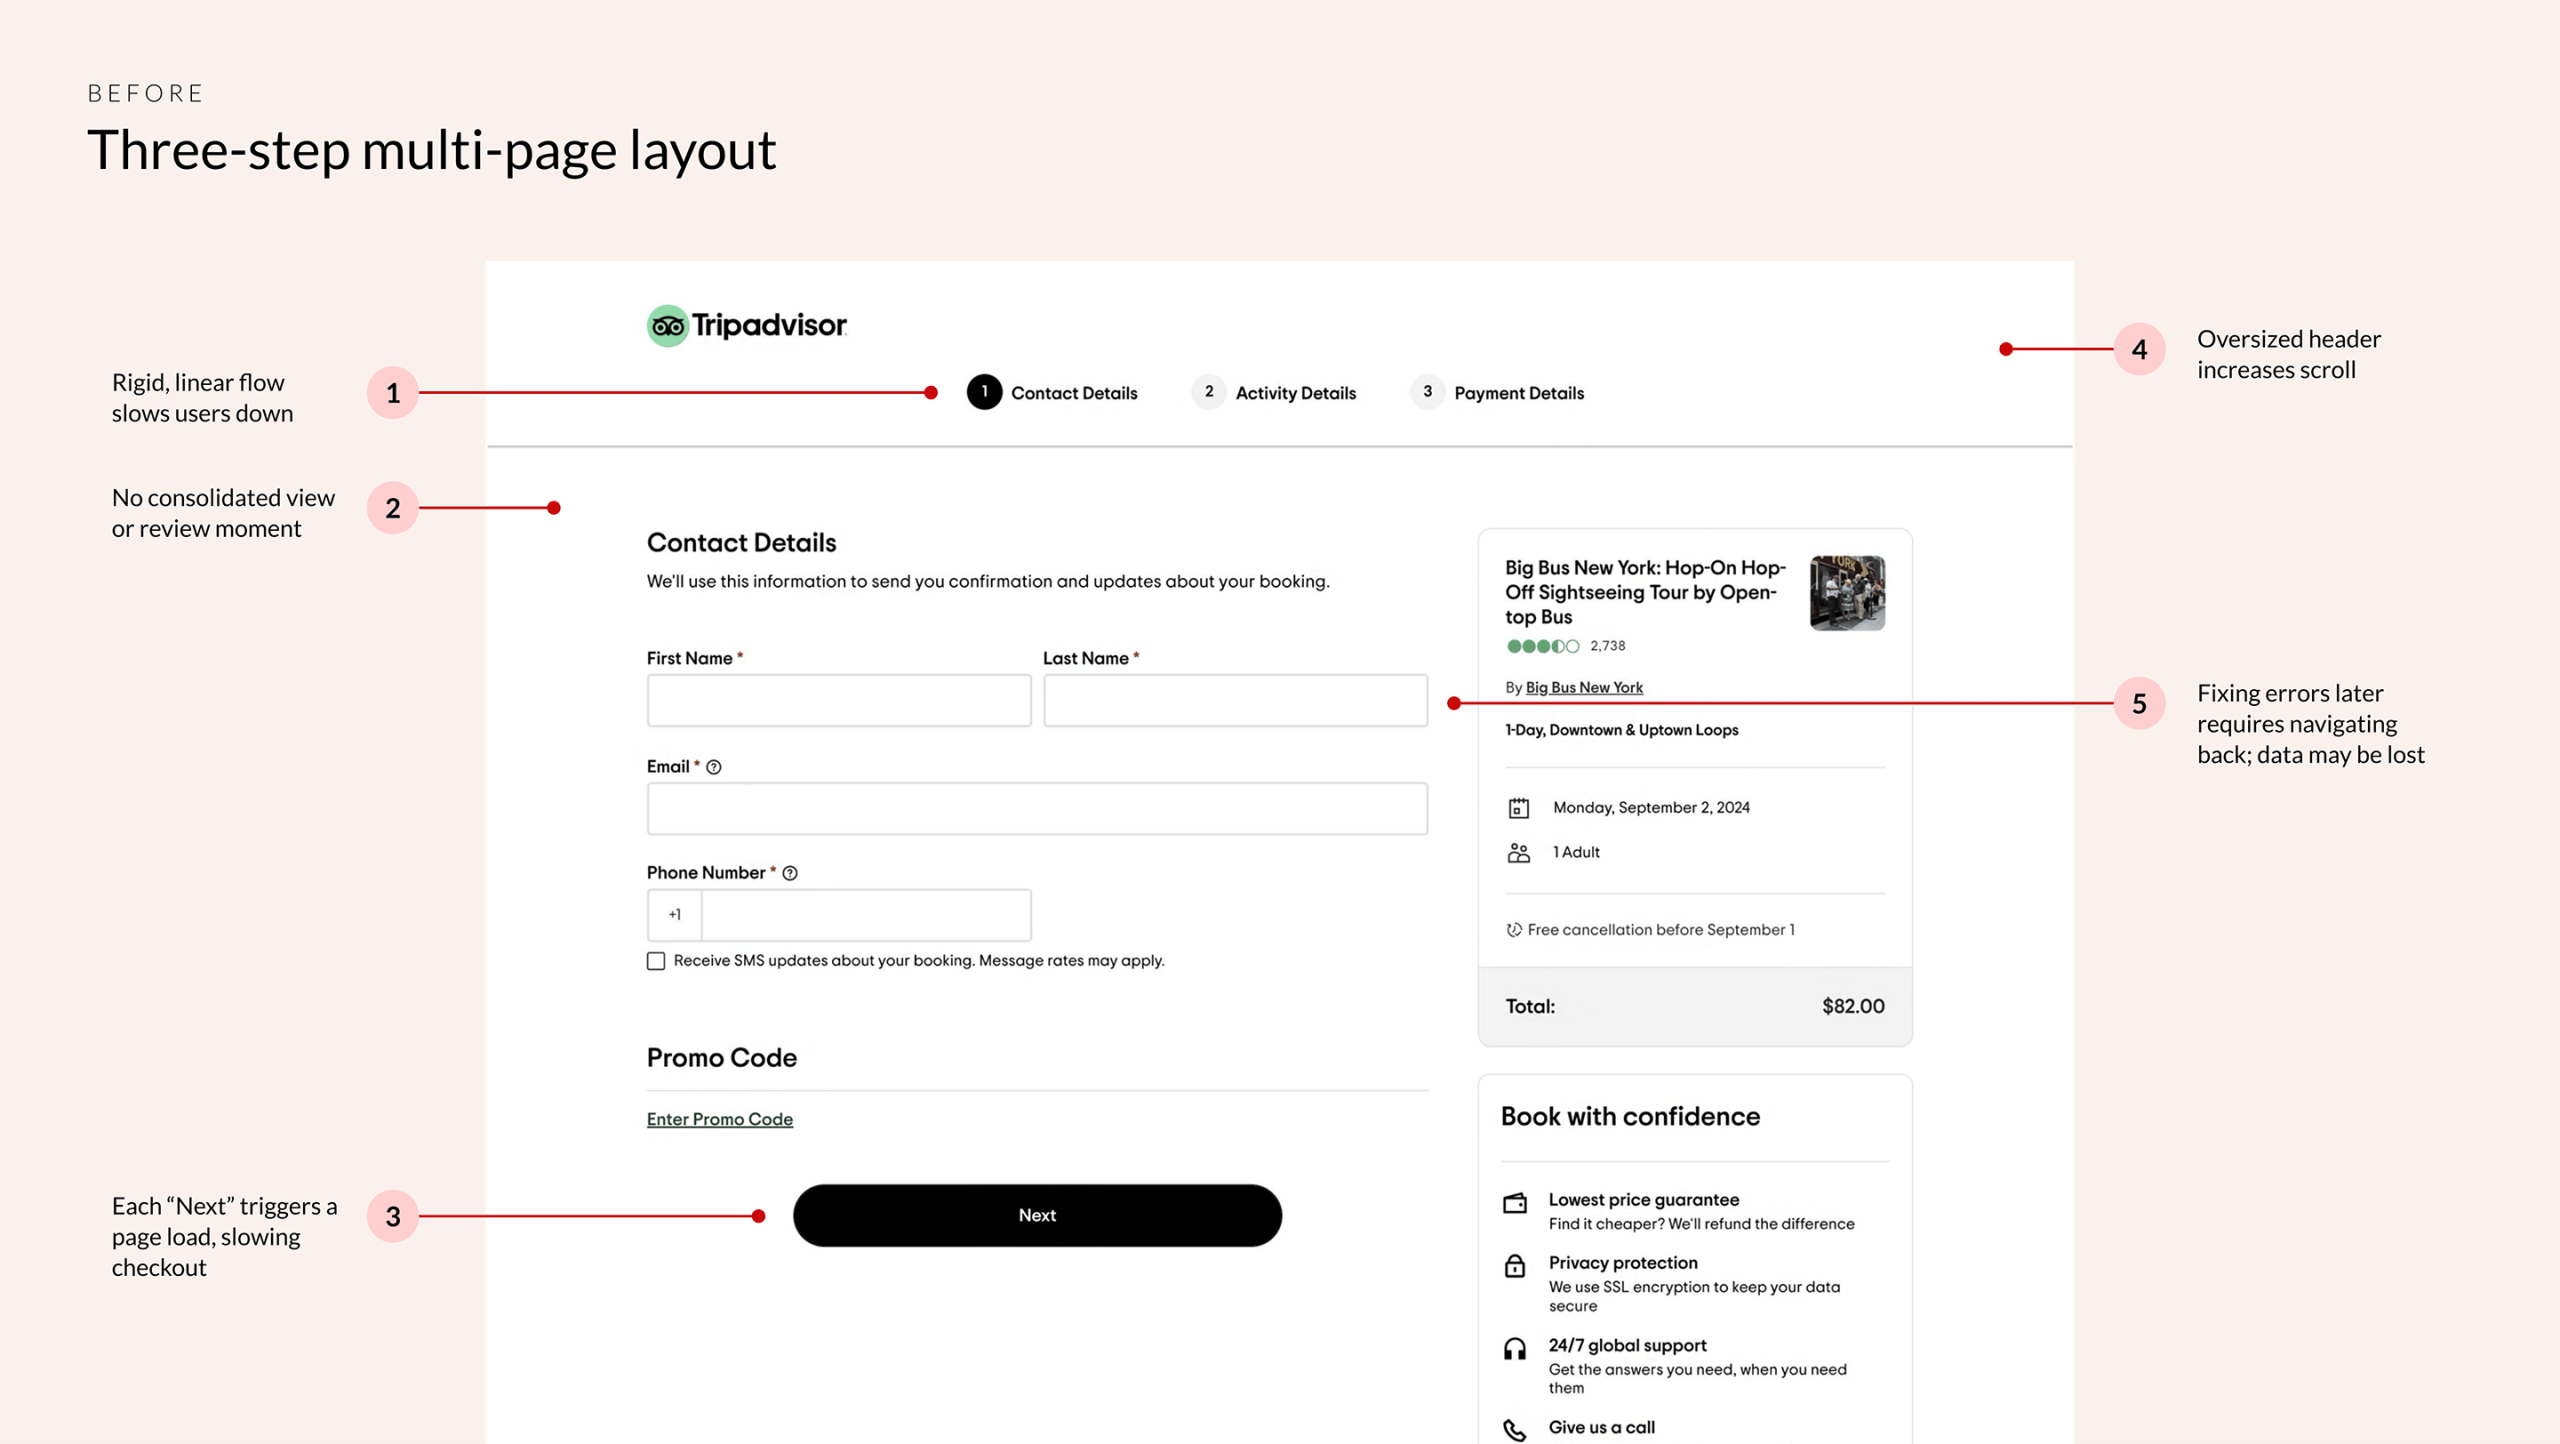Follow the Big Bus New York link
Image resolution: width=2560 pixels, height=1444 pixels.
(x=1584, y=687)
